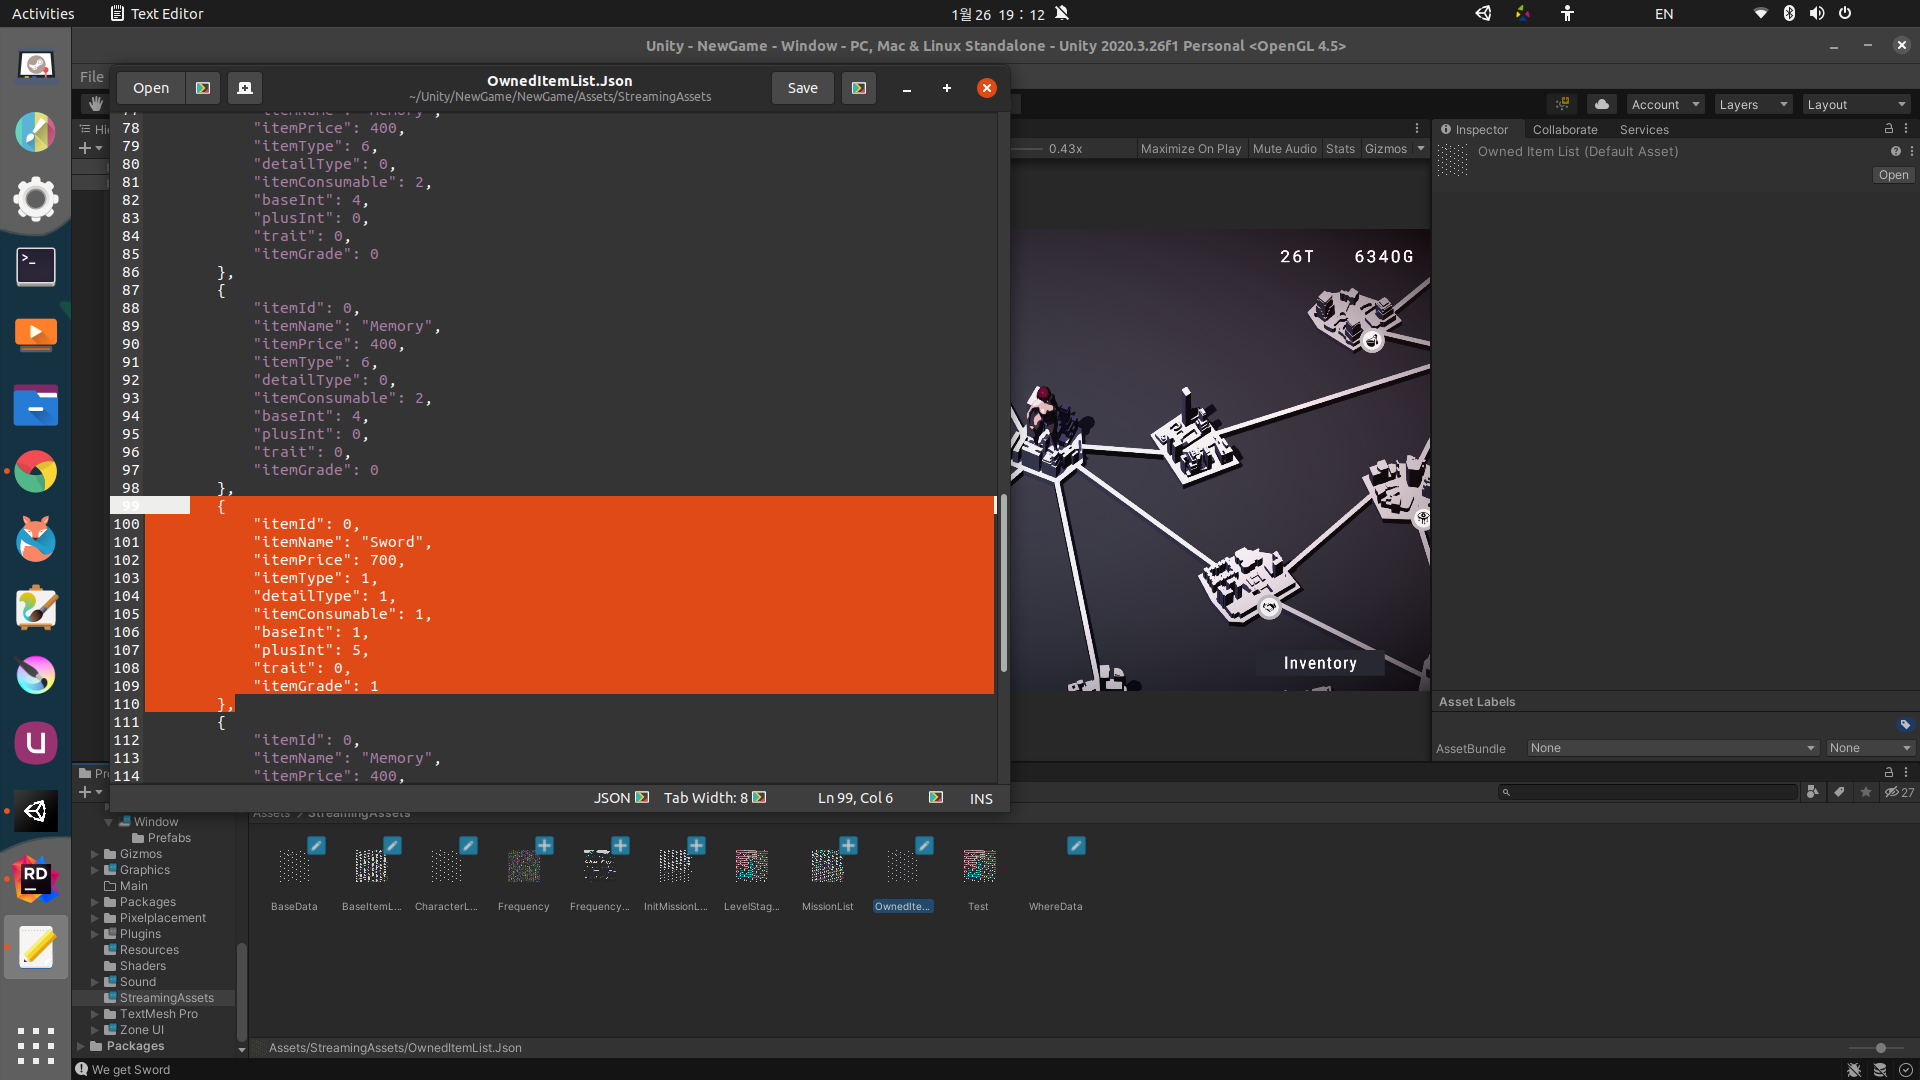Collapse the Window folder in Project tree
1920x1080 pixels.
[x=108, y=822]
